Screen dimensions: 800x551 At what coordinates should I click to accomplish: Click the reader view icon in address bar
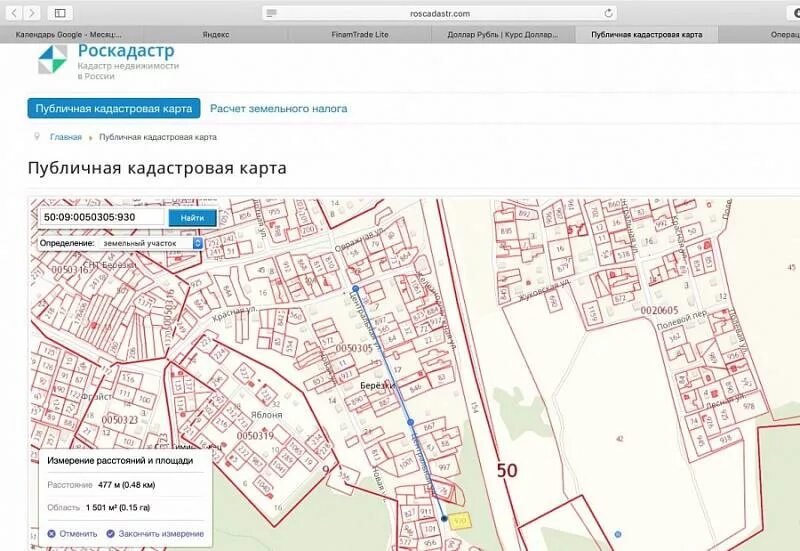click(271, 13)
